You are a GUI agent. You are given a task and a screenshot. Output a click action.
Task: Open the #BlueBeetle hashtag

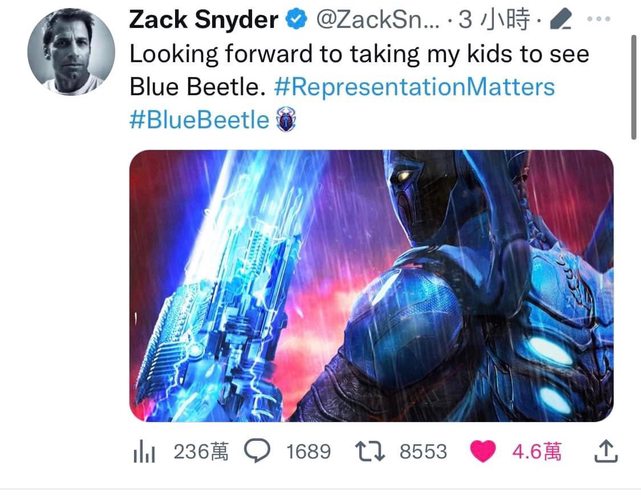coord(199,120)
